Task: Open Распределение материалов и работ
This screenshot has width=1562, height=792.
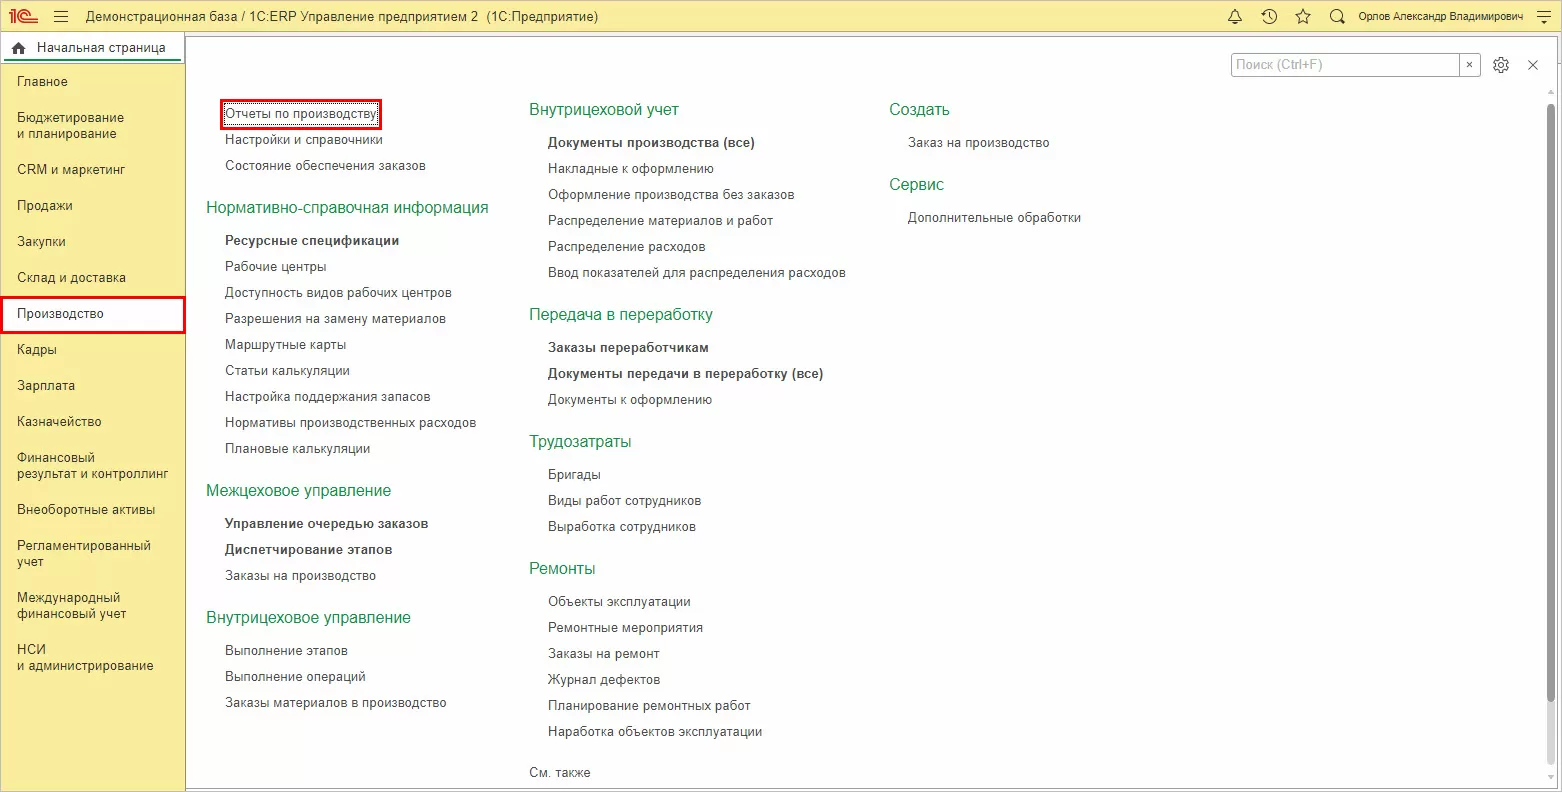Action: coord(660,221)
